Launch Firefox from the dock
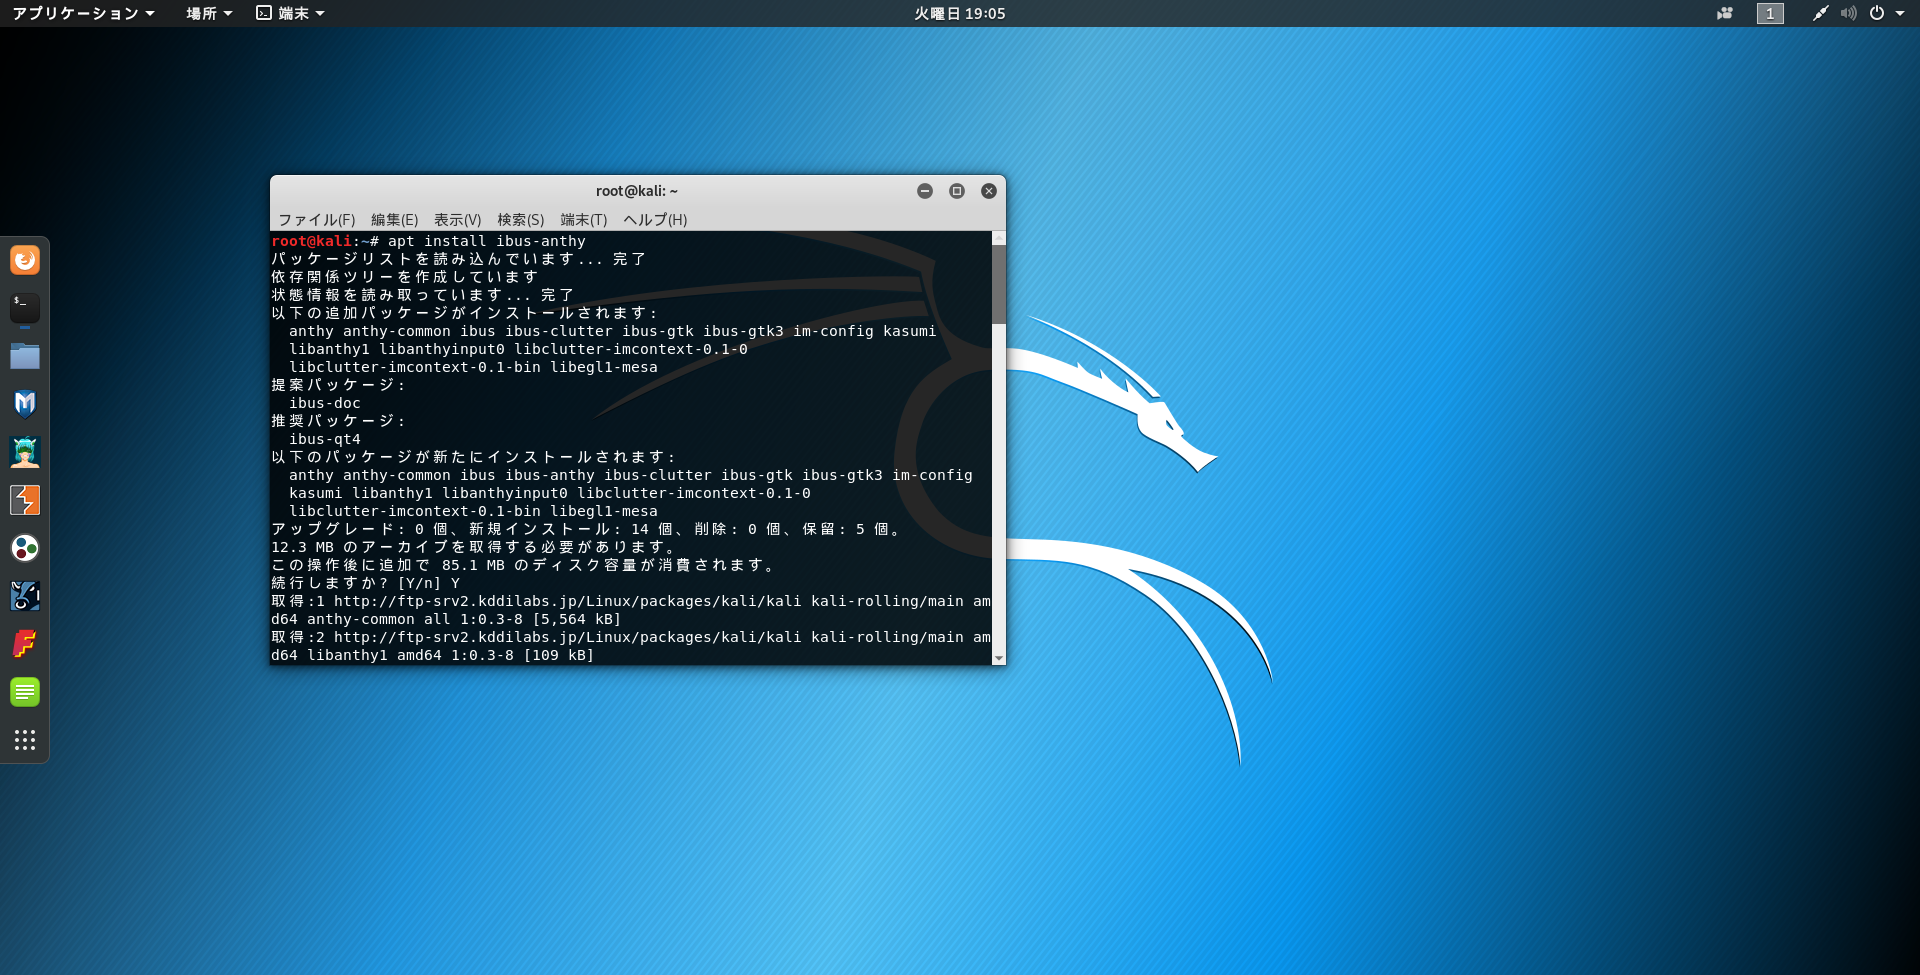 [x=25, y=260]
